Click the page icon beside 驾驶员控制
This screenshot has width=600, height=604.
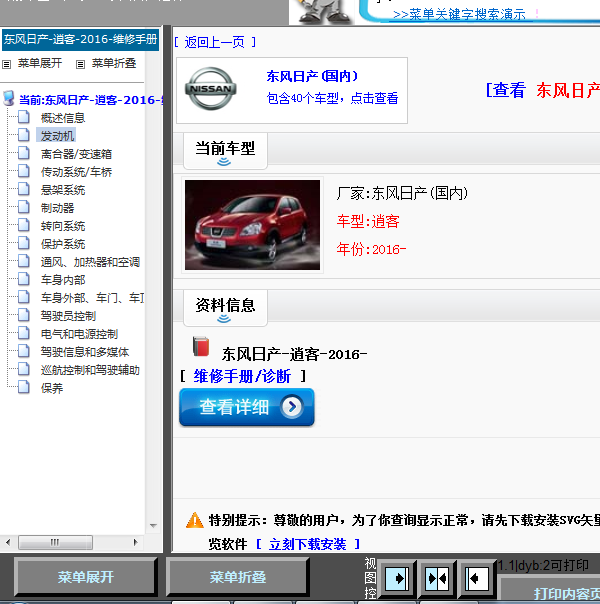pos(23,315)
